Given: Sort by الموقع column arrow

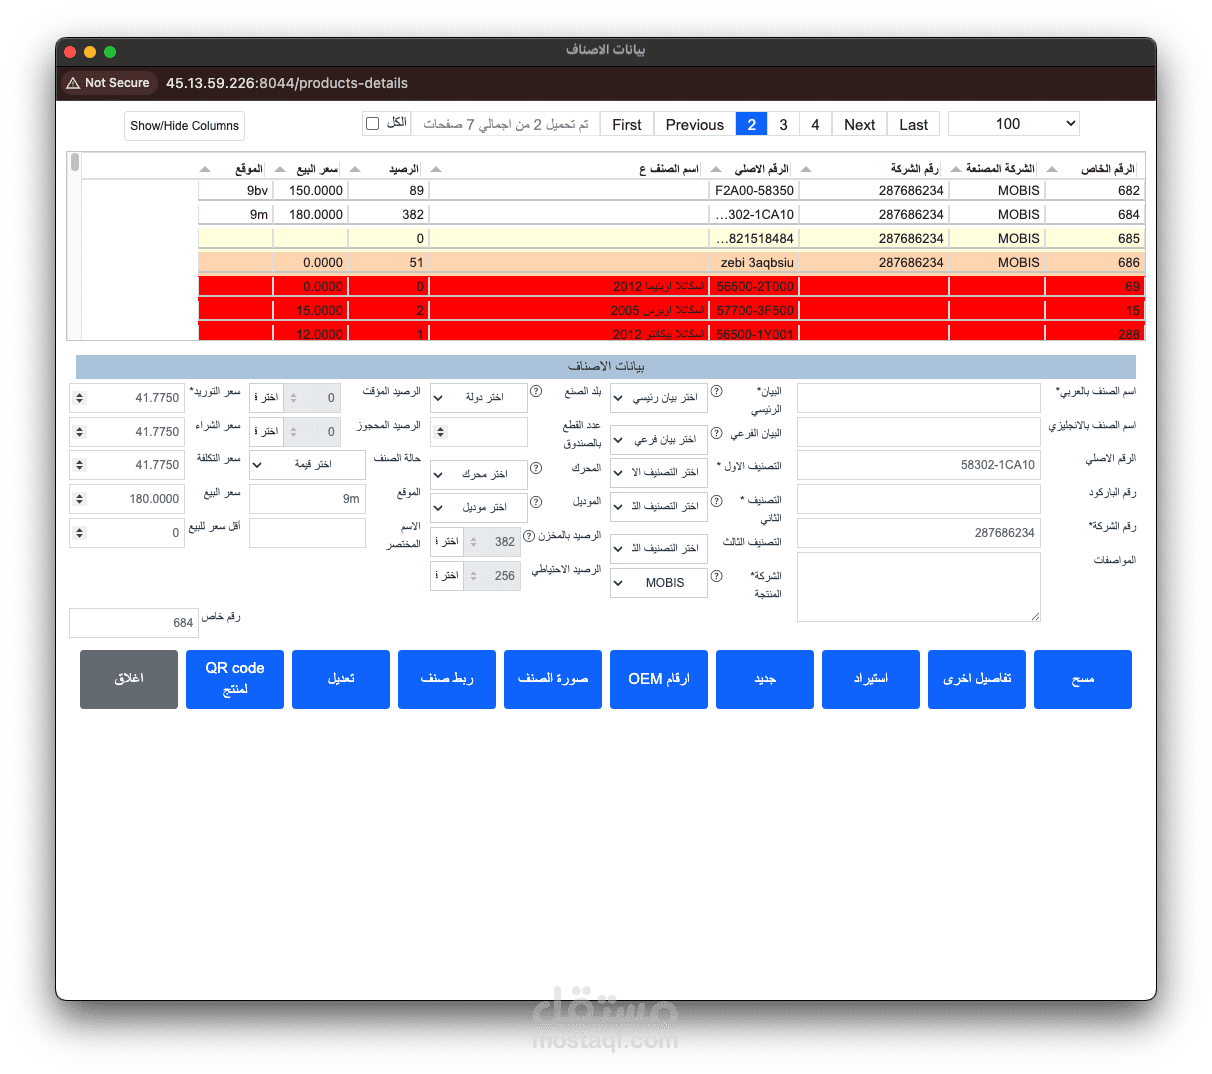Looking at the screenshot, I should (205, 169).
